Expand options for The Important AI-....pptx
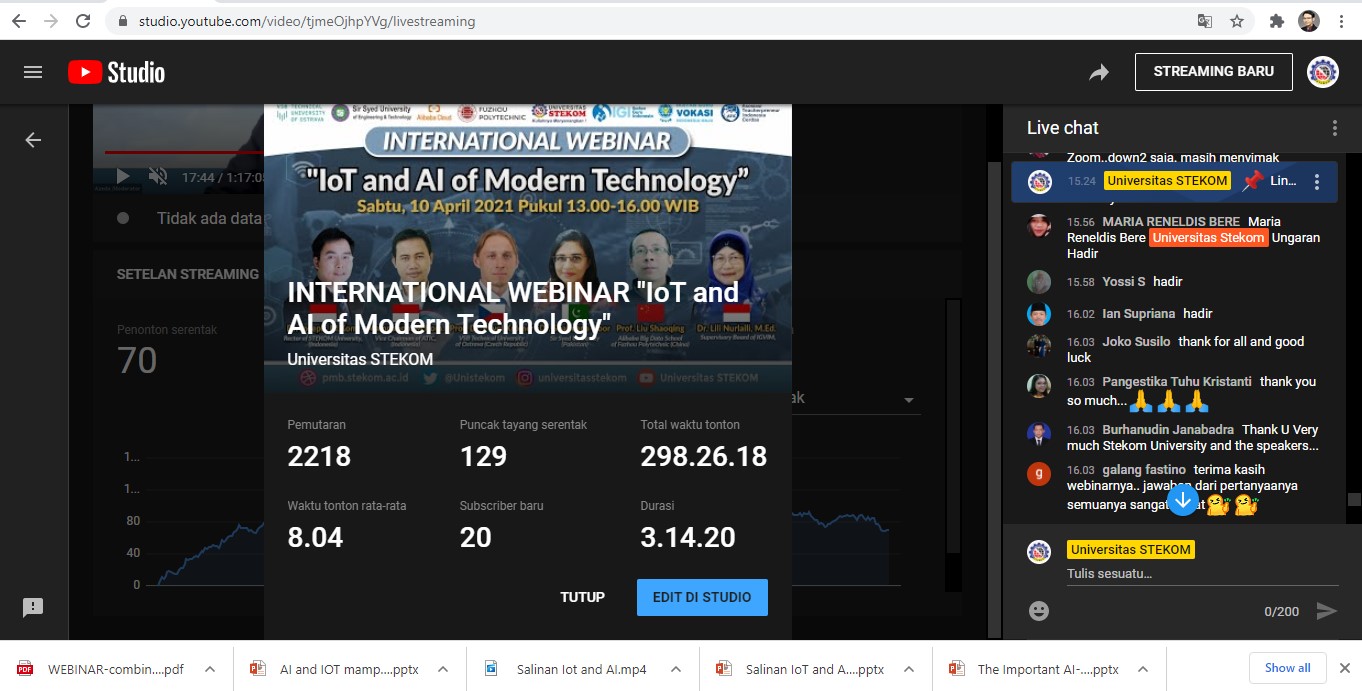 click(1143, 669)
